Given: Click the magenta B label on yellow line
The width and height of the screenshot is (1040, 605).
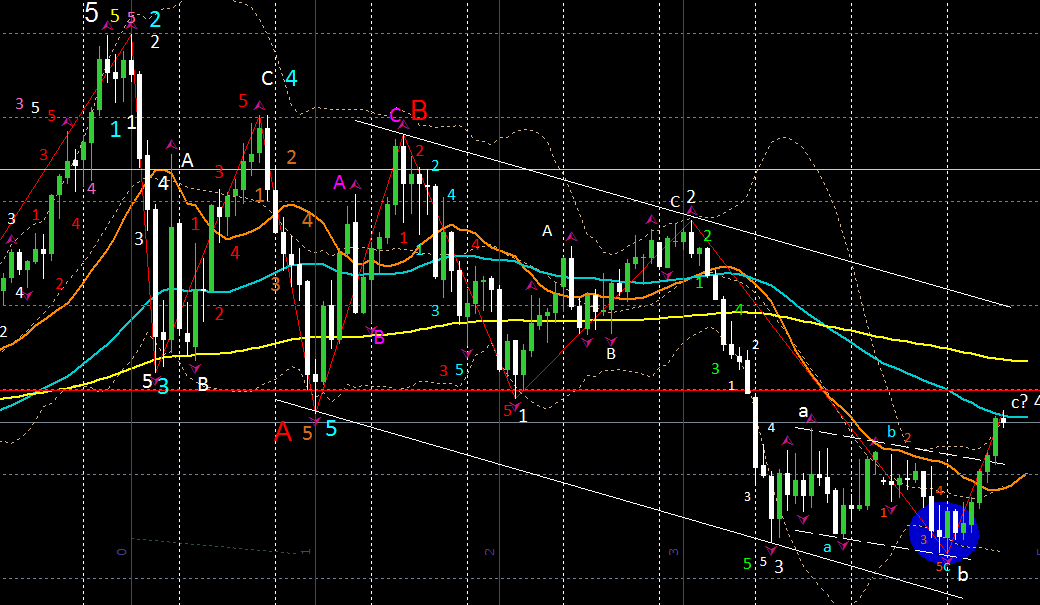Looking at the screenshot, I should pos(379,337).
